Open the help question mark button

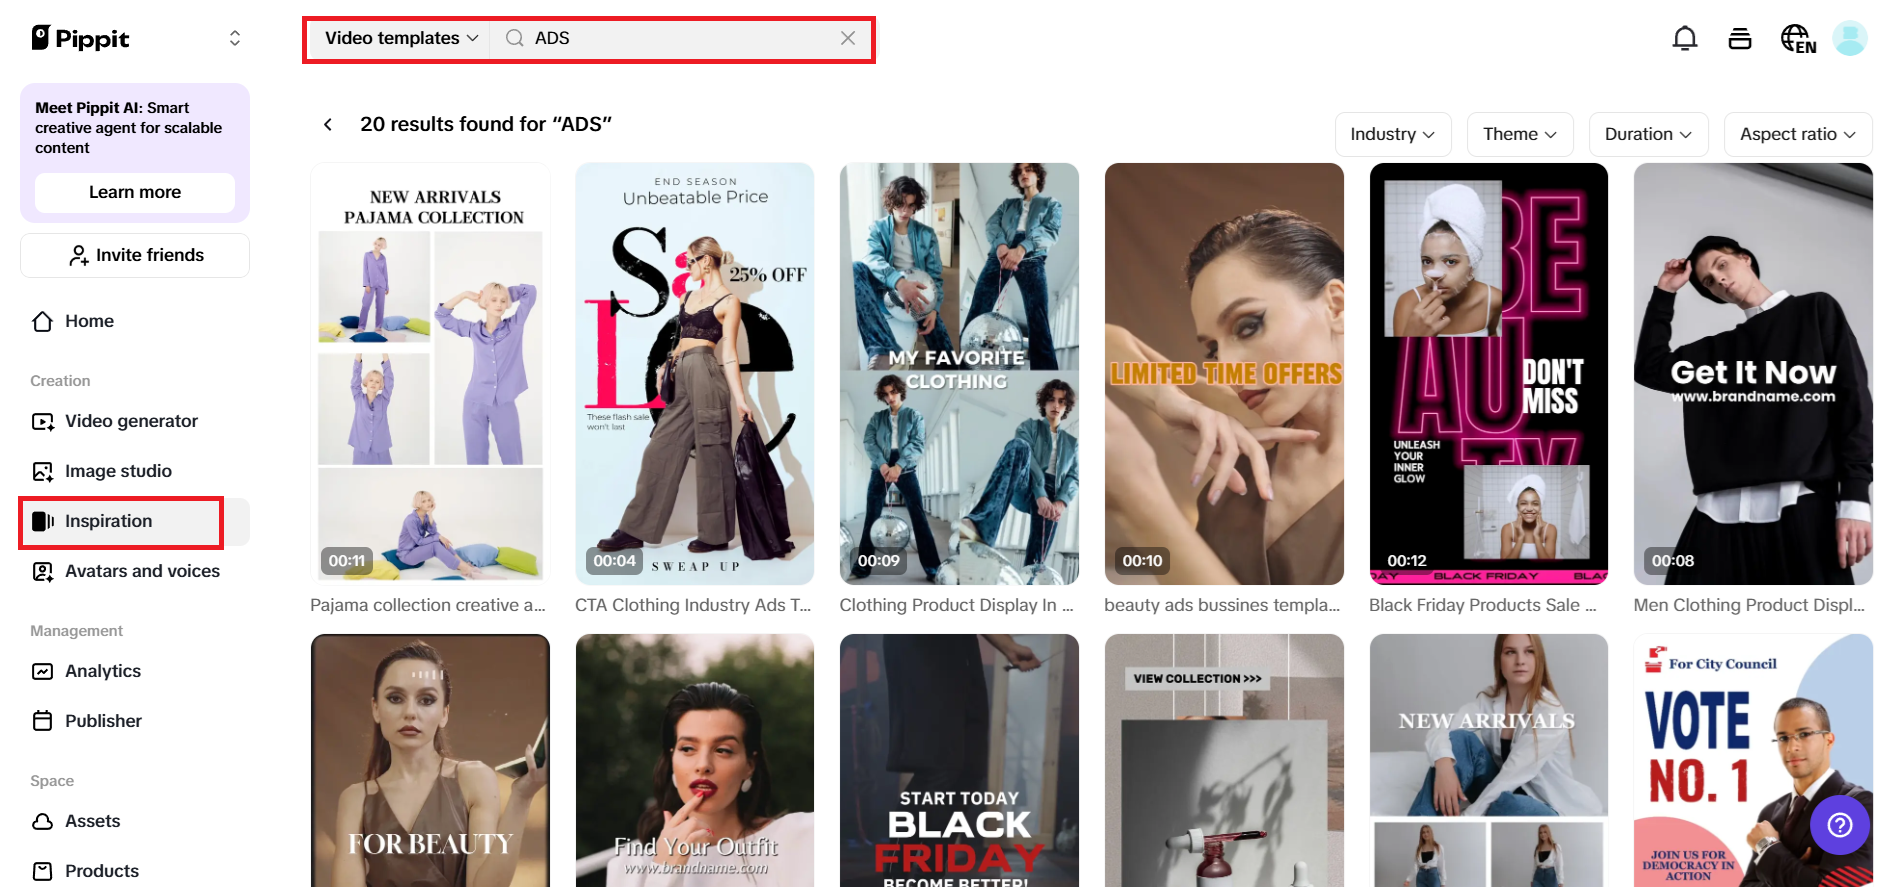coord(1840,825)
